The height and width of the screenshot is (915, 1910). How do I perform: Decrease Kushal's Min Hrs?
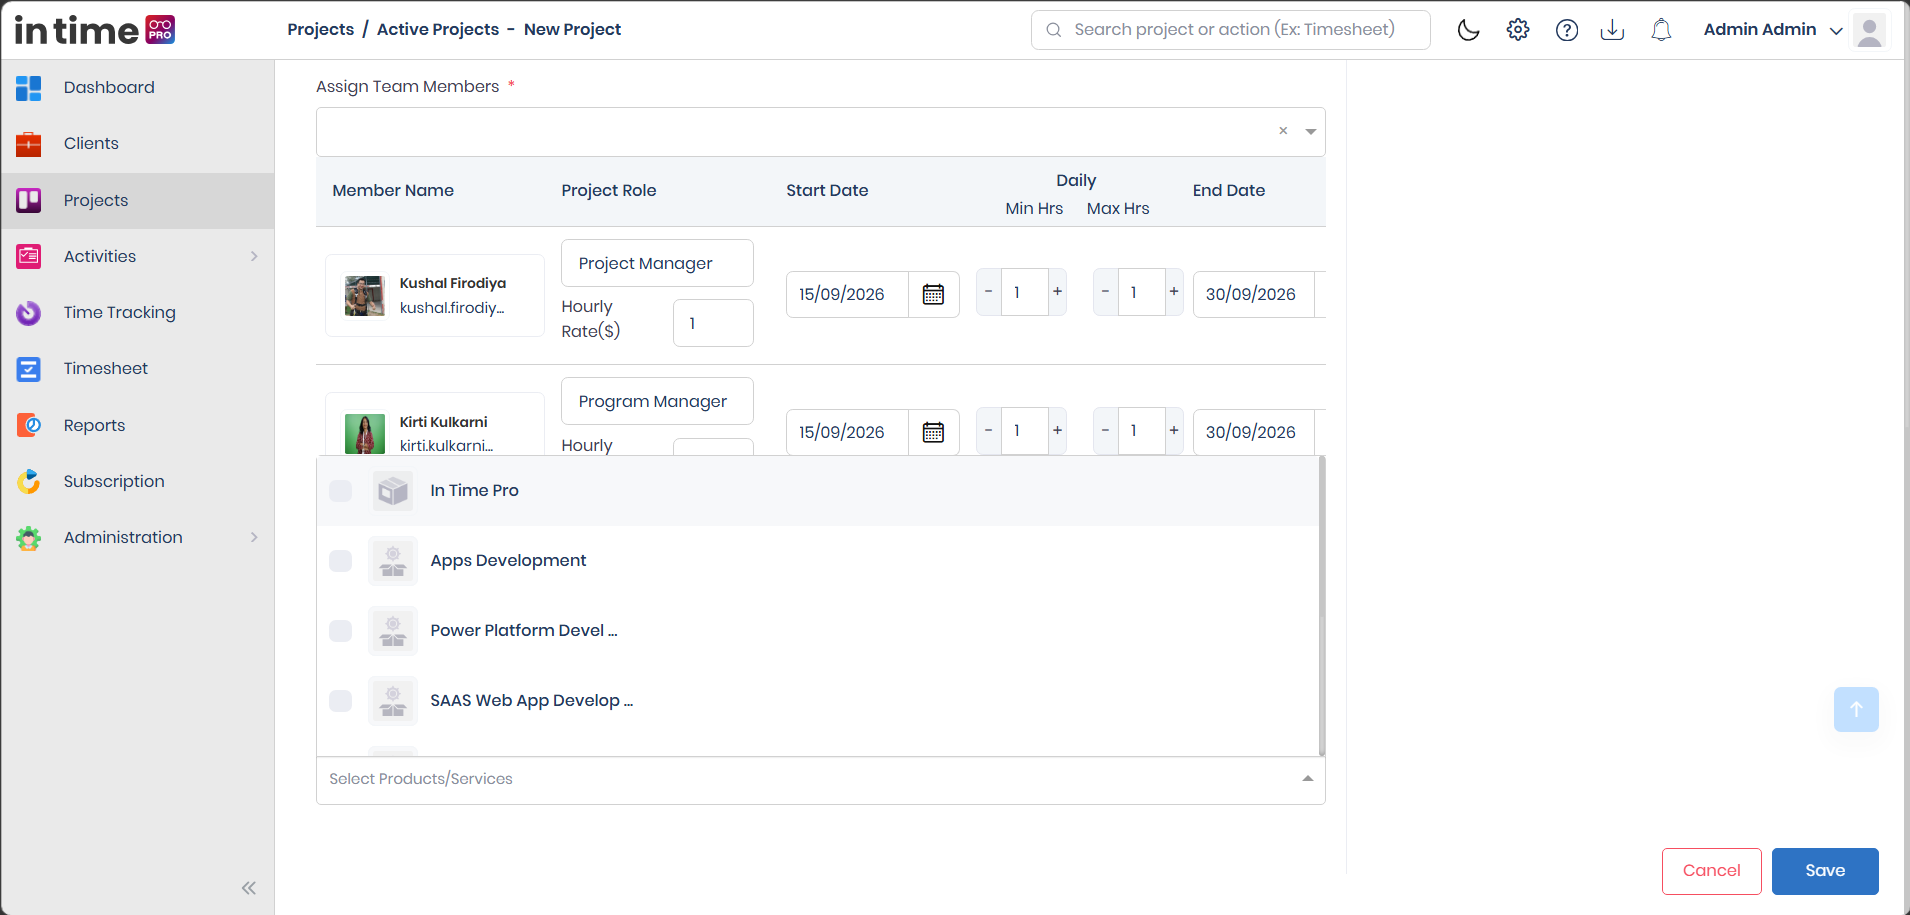click(988, 292)
